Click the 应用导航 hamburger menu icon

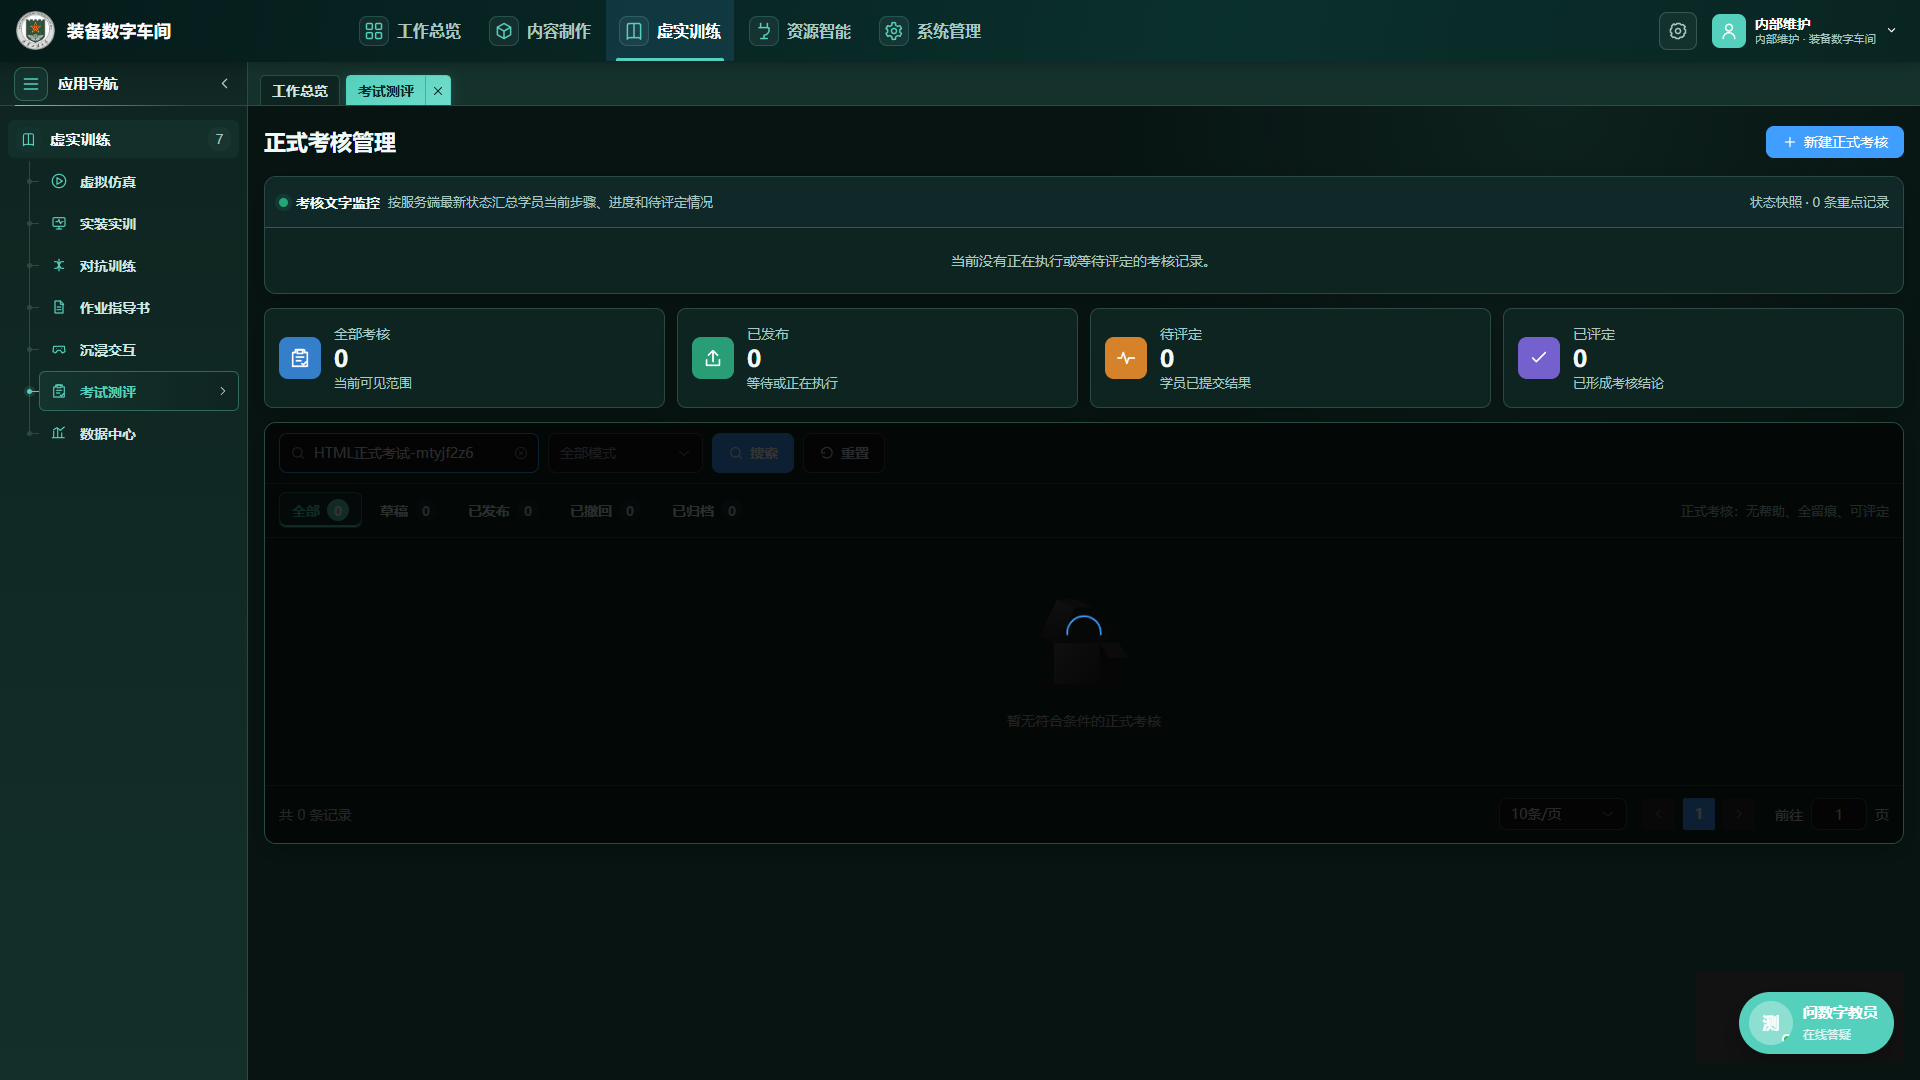[31, 84]
